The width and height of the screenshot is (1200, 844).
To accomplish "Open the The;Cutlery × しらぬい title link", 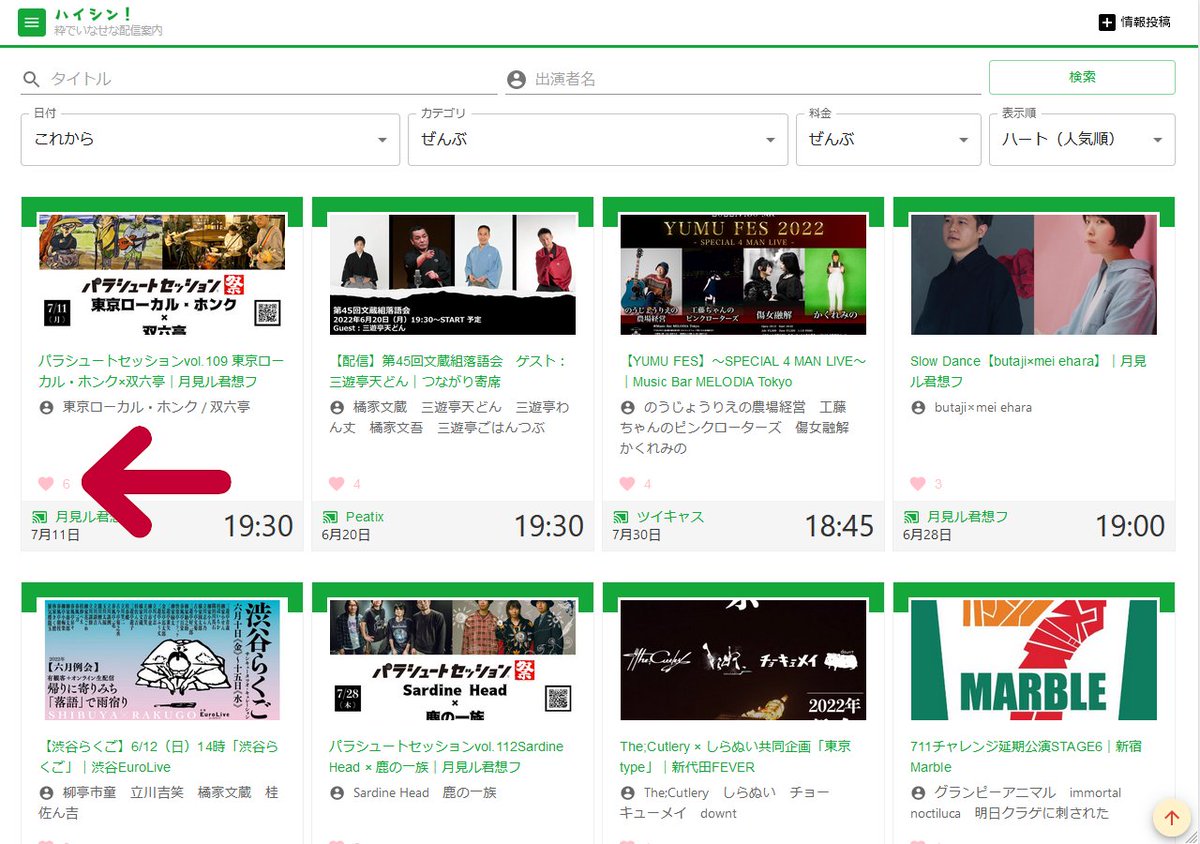I will [x=735, y=757].
